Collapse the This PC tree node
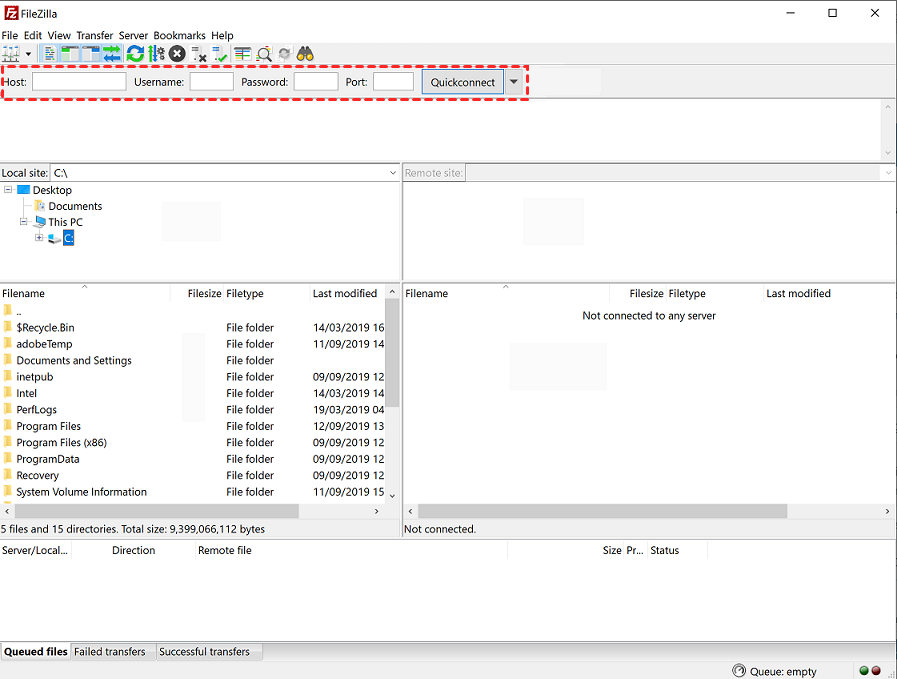Screen dimensions: 897x679 point(24,222)
